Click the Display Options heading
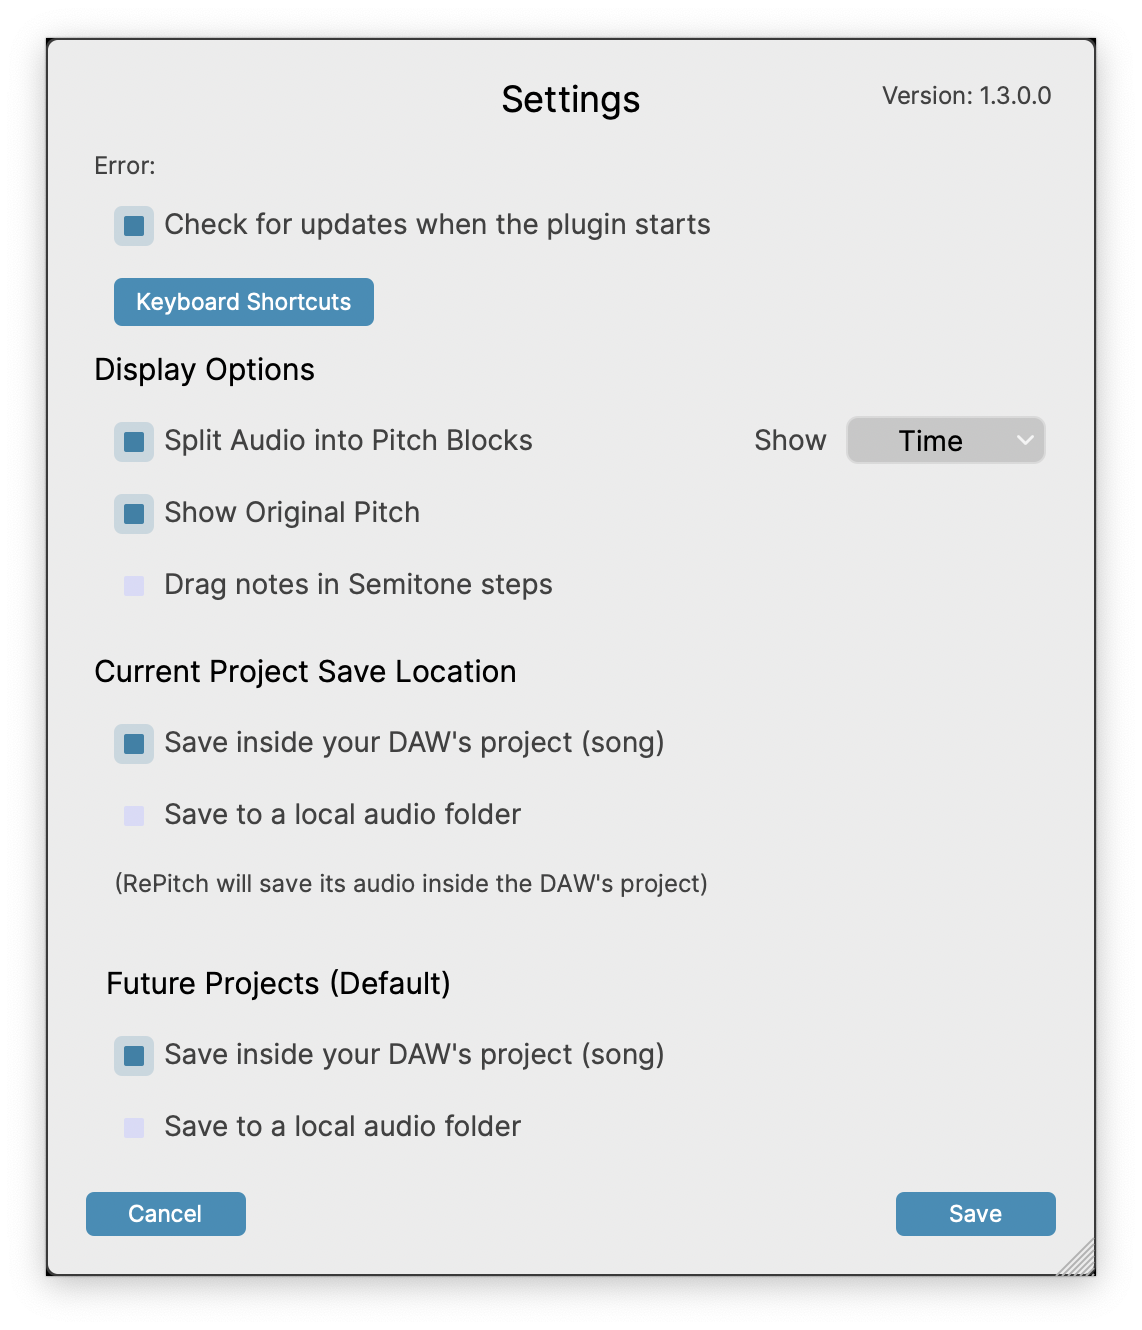This screenshot has width=1142, height=1330. tap(205, 370)
